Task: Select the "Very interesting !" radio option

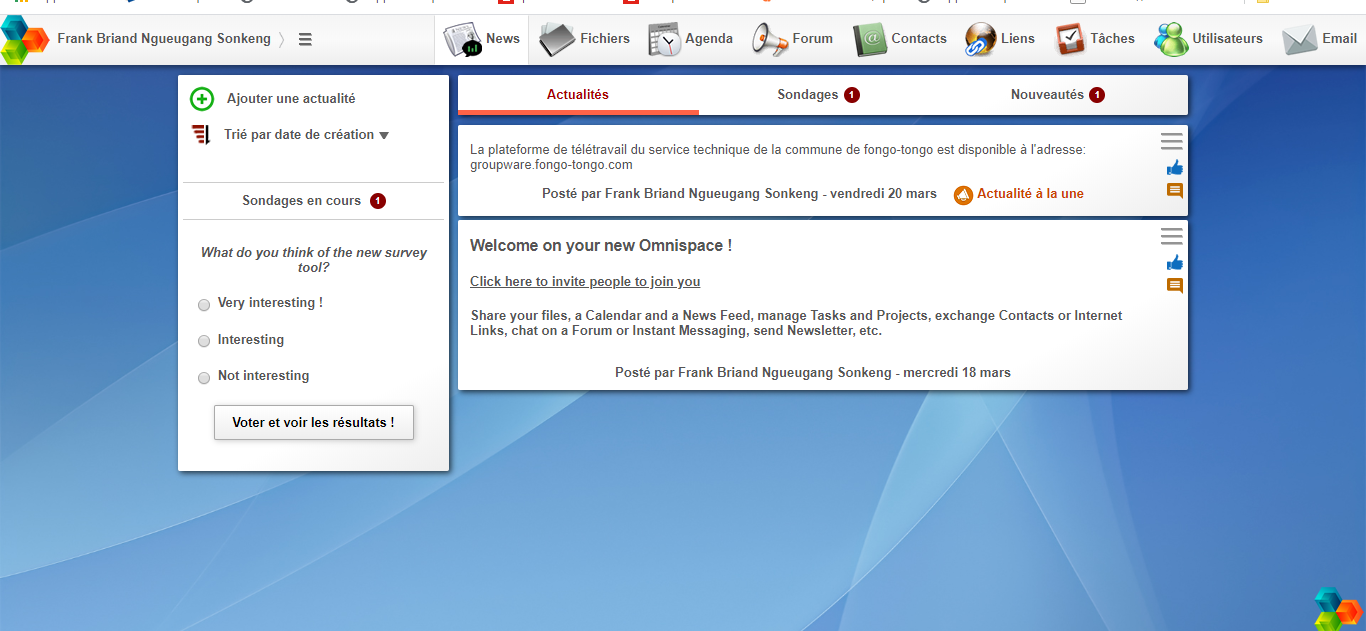Action: click(204, 304)
